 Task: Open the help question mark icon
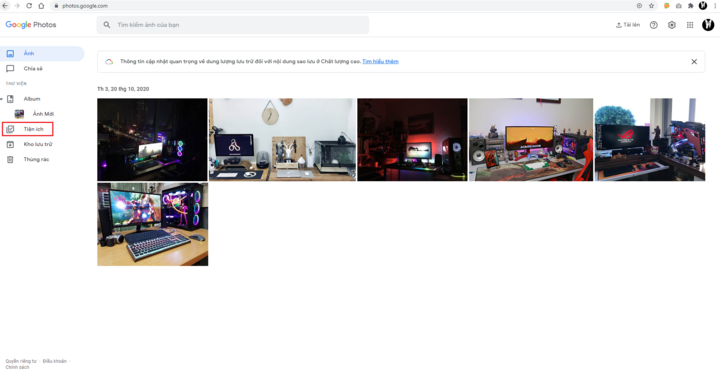pyautogui.click(x=653, y=25)
